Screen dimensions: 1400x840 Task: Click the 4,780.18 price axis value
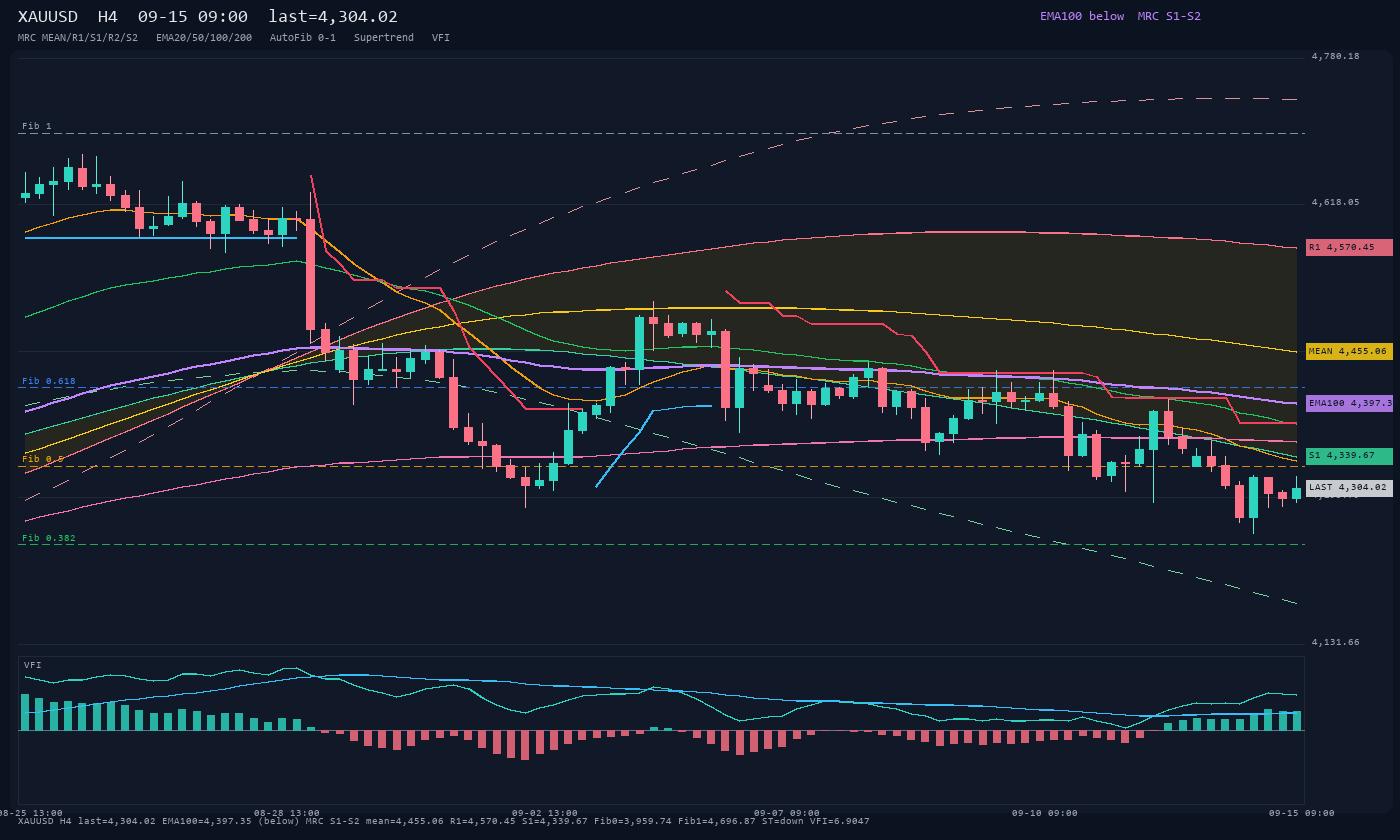point(1336,56)
